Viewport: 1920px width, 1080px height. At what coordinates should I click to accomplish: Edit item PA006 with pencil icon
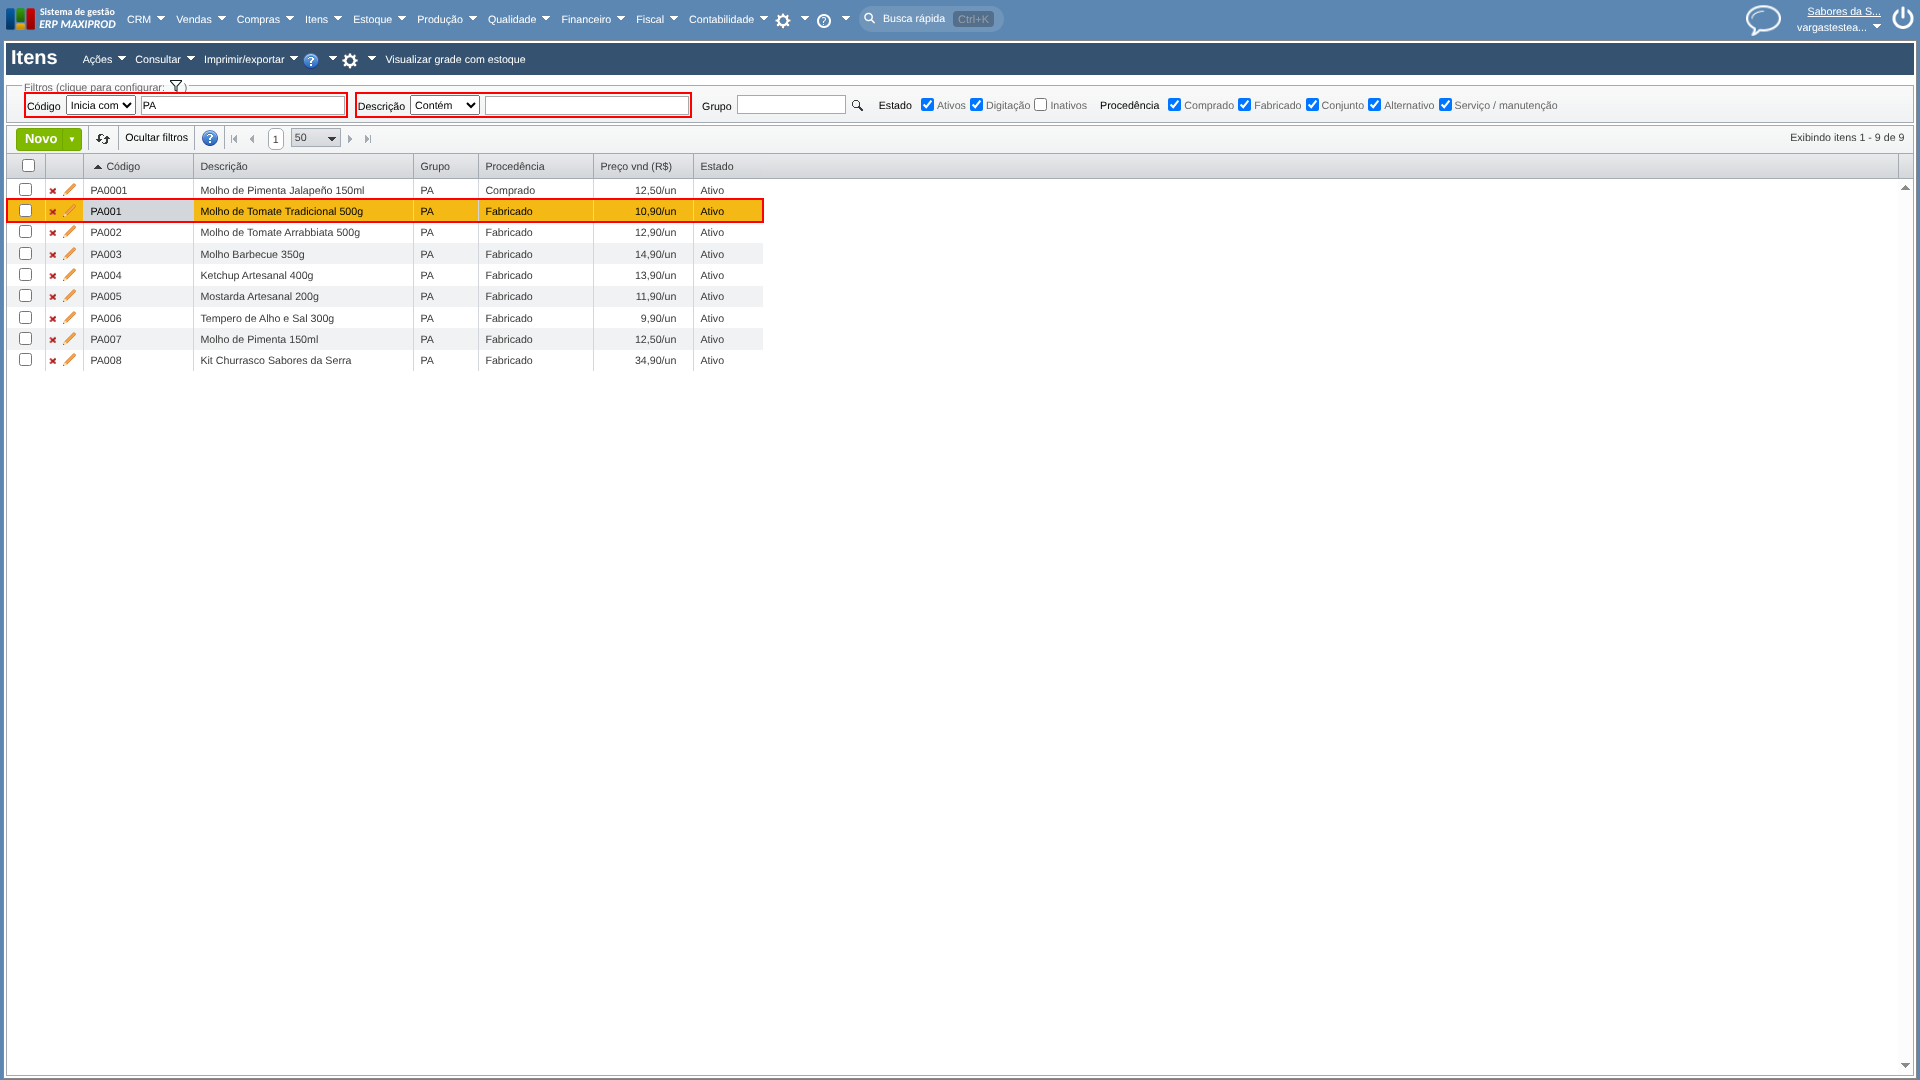pyautogui.click(x=70, y=318)
